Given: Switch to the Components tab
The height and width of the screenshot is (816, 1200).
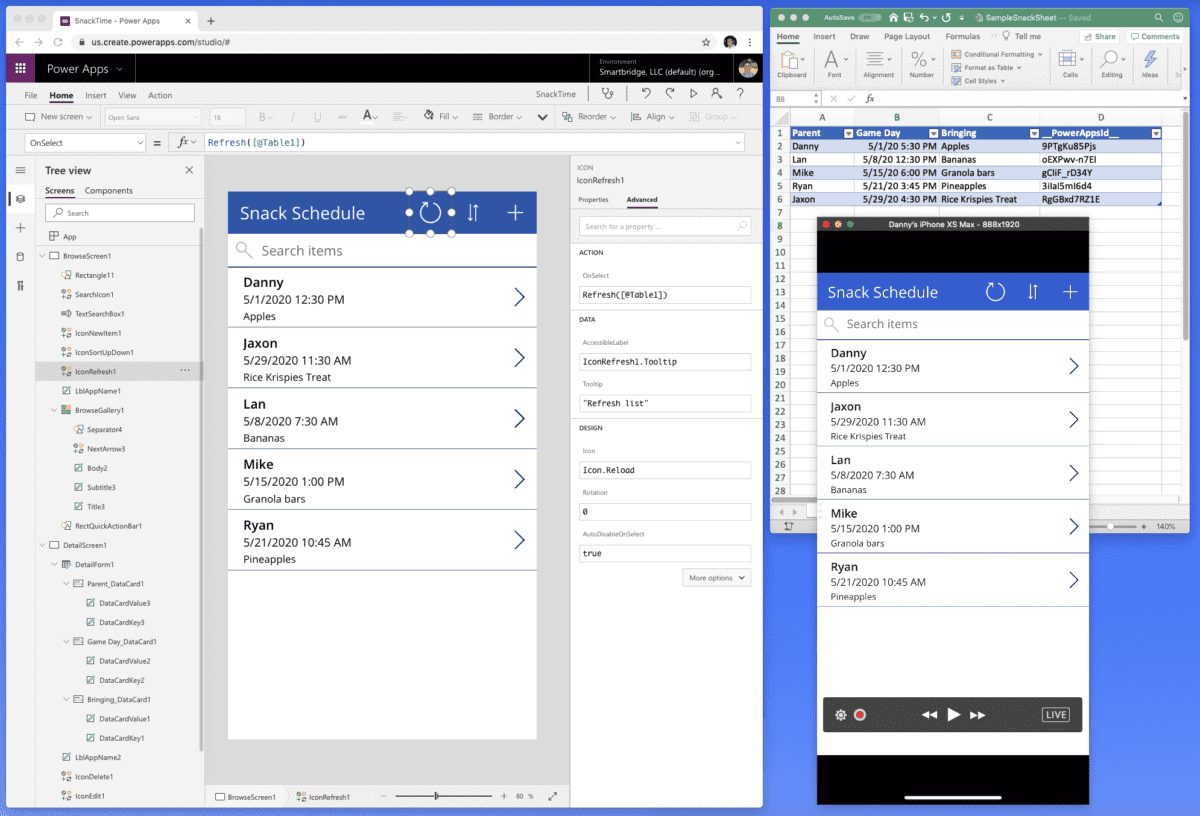Looking at the screenshot, I should click(x=109, y=191).
